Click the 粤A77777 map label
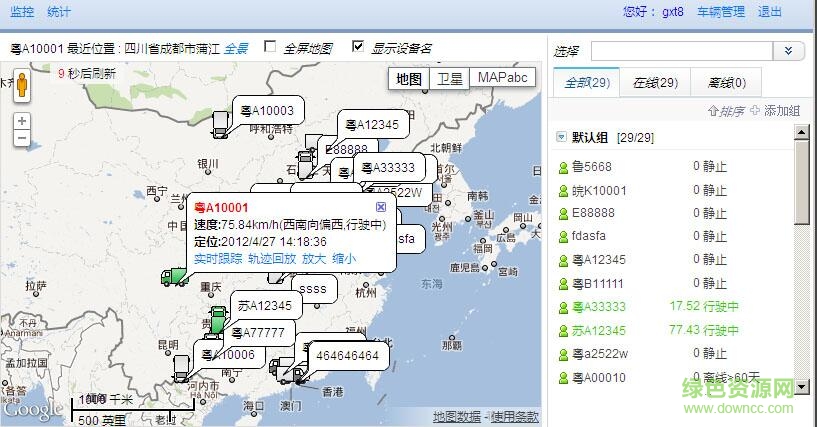This screenshot has height=427, width=817. click(258, 332)
